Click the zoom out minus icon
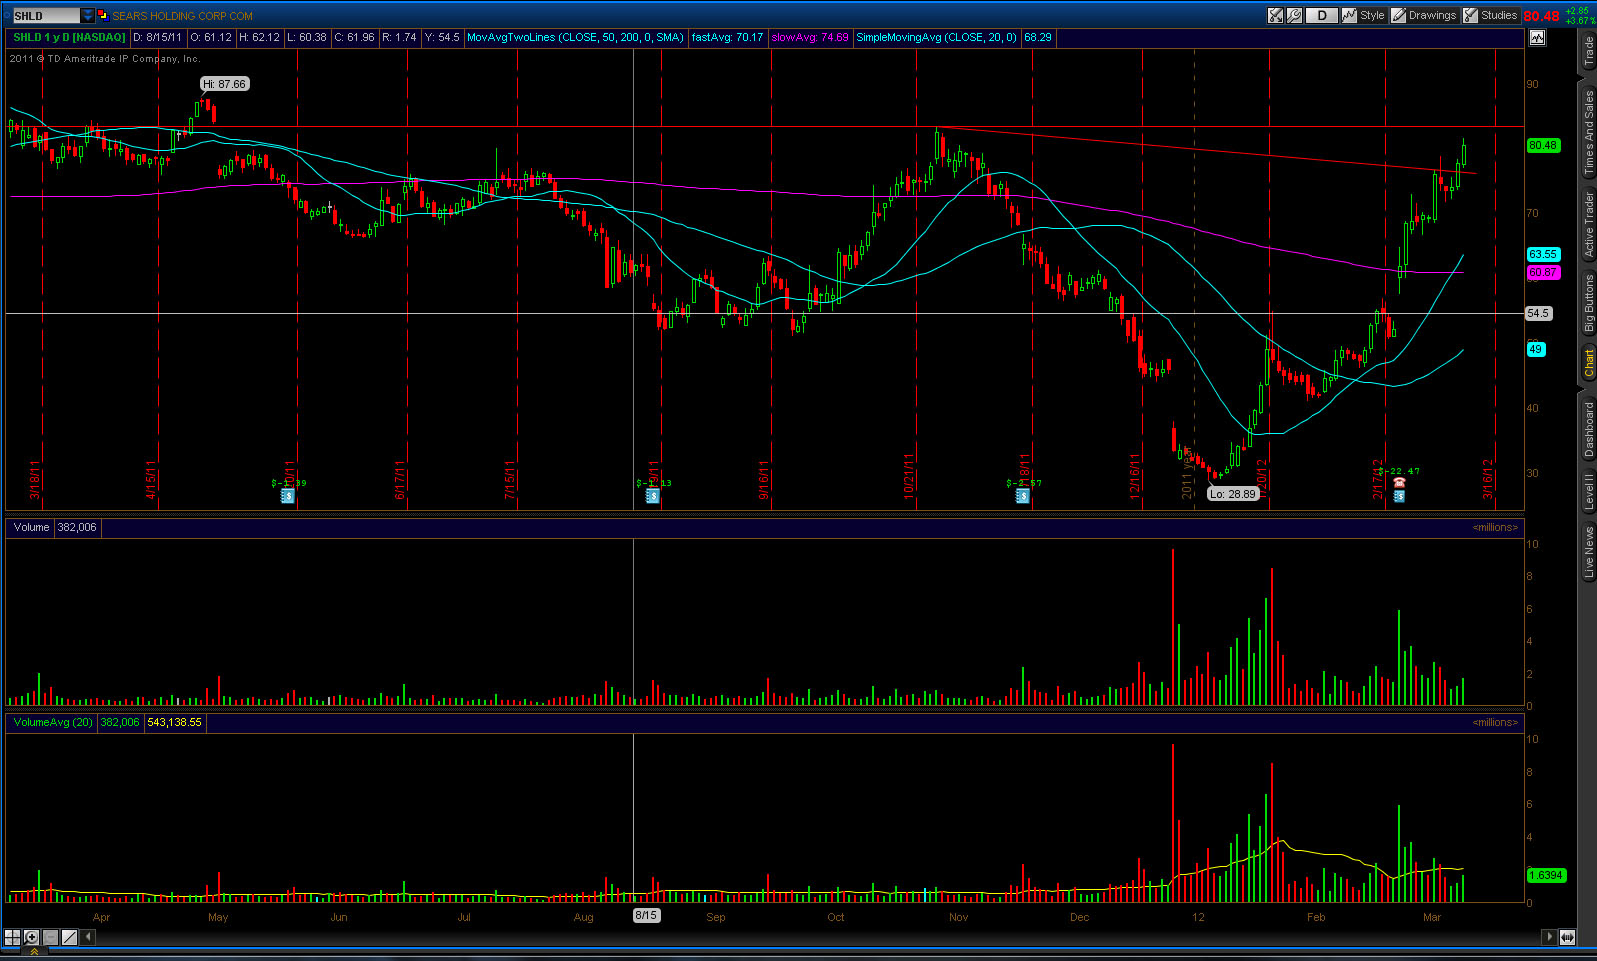This screenshot has height=961, width=1597. point(50,937)
